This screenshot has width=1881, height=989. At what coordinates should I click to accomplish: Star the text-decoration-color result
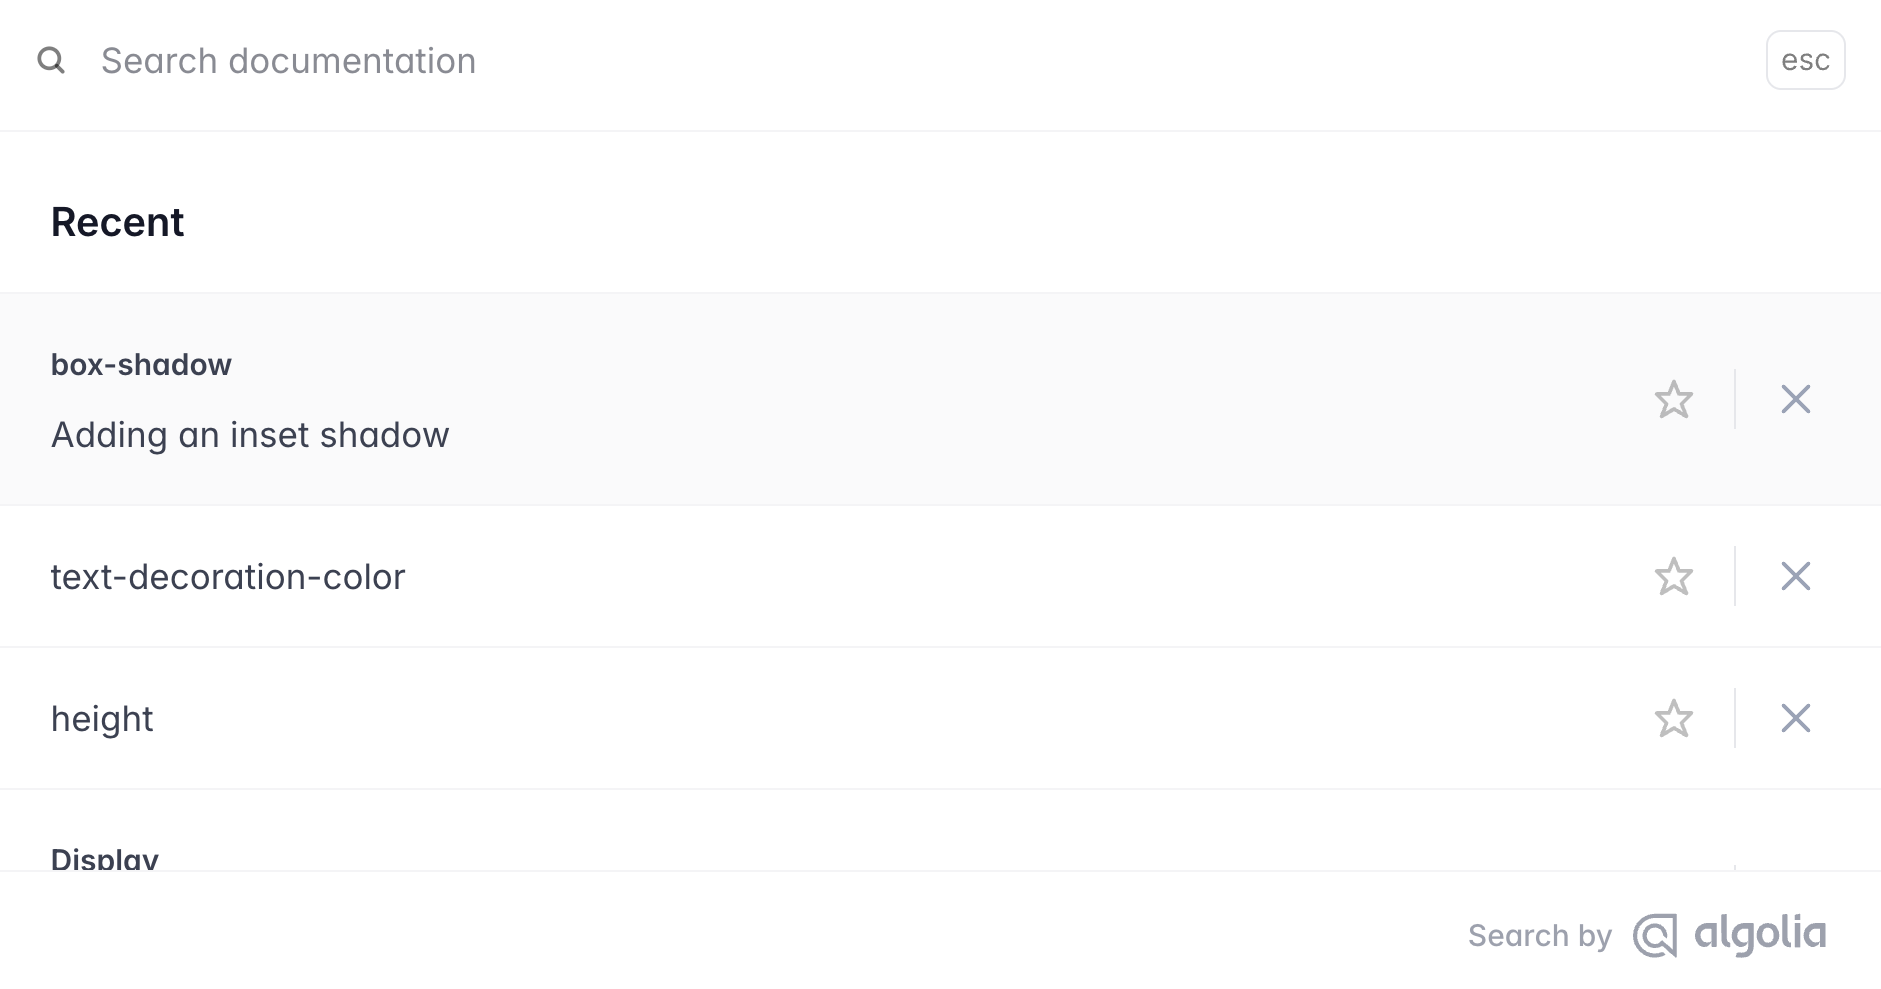(x=1673, y=577)
